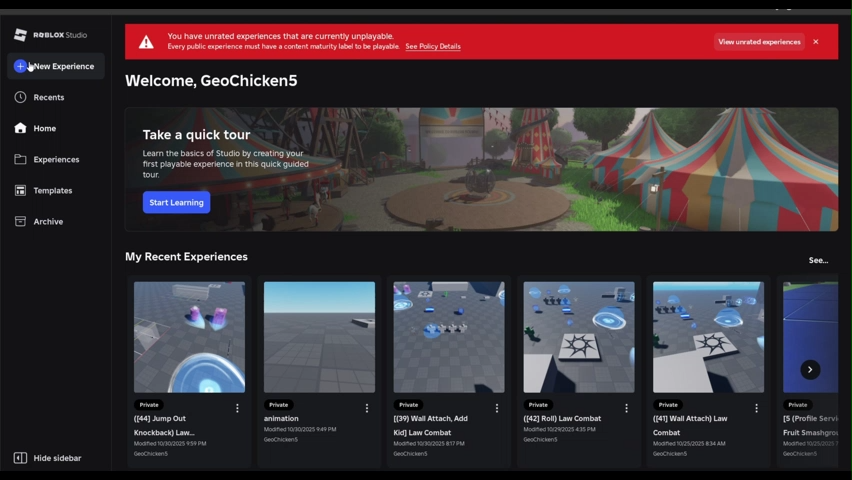
Task: Click See all recent experiences link
Action: (818, 260)
